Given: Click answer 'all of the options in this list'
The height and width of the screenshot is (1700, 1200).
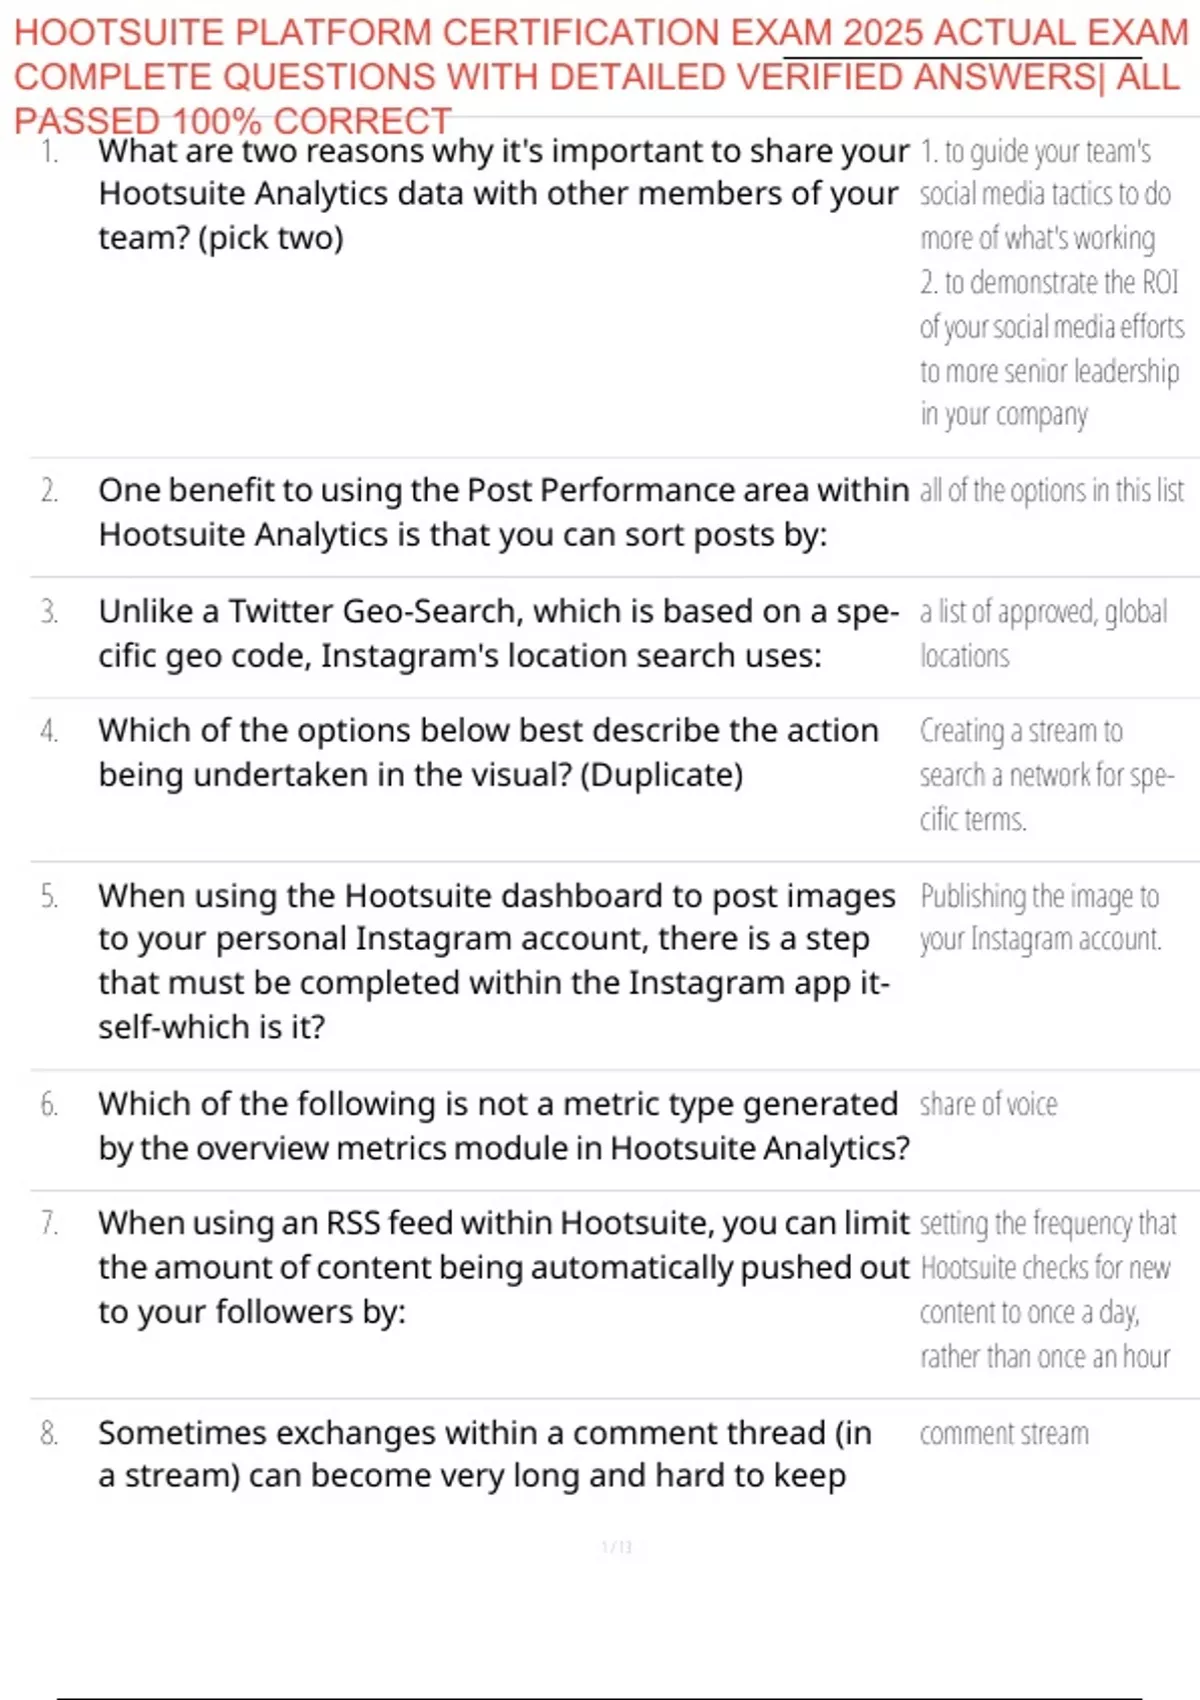Looking at the screenshot, I should (x=1051, y=491).
